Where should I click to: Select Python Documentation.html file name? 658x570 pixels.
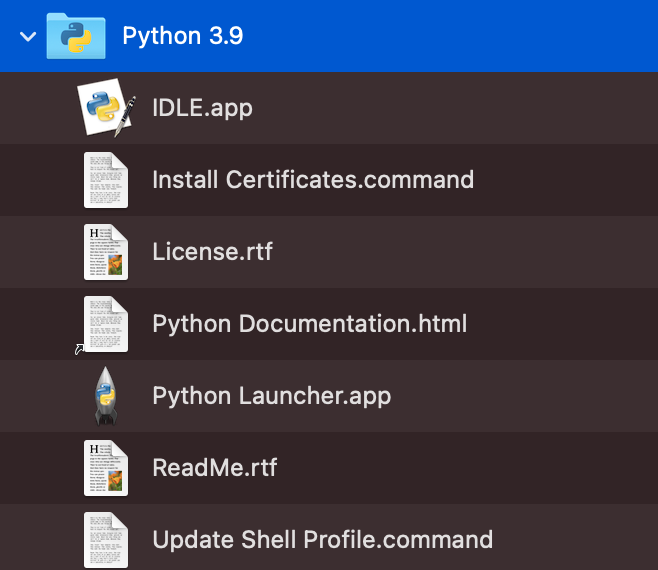tap(310, 324)
